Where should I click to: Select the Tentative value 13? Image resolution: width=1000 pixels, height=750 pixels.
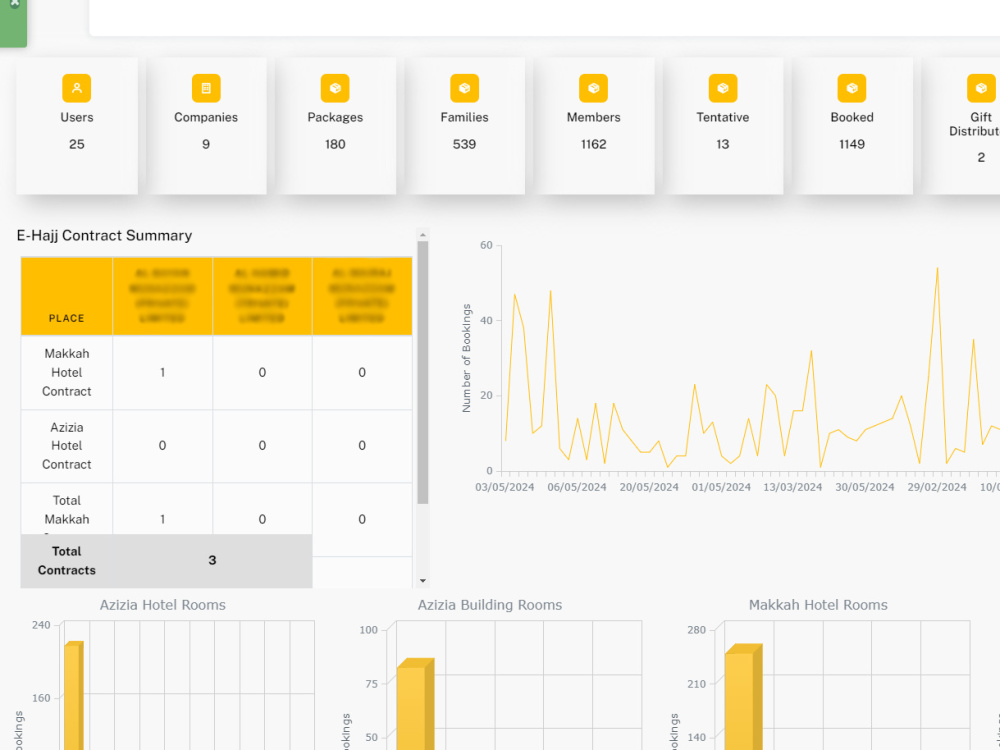[723, 144]
